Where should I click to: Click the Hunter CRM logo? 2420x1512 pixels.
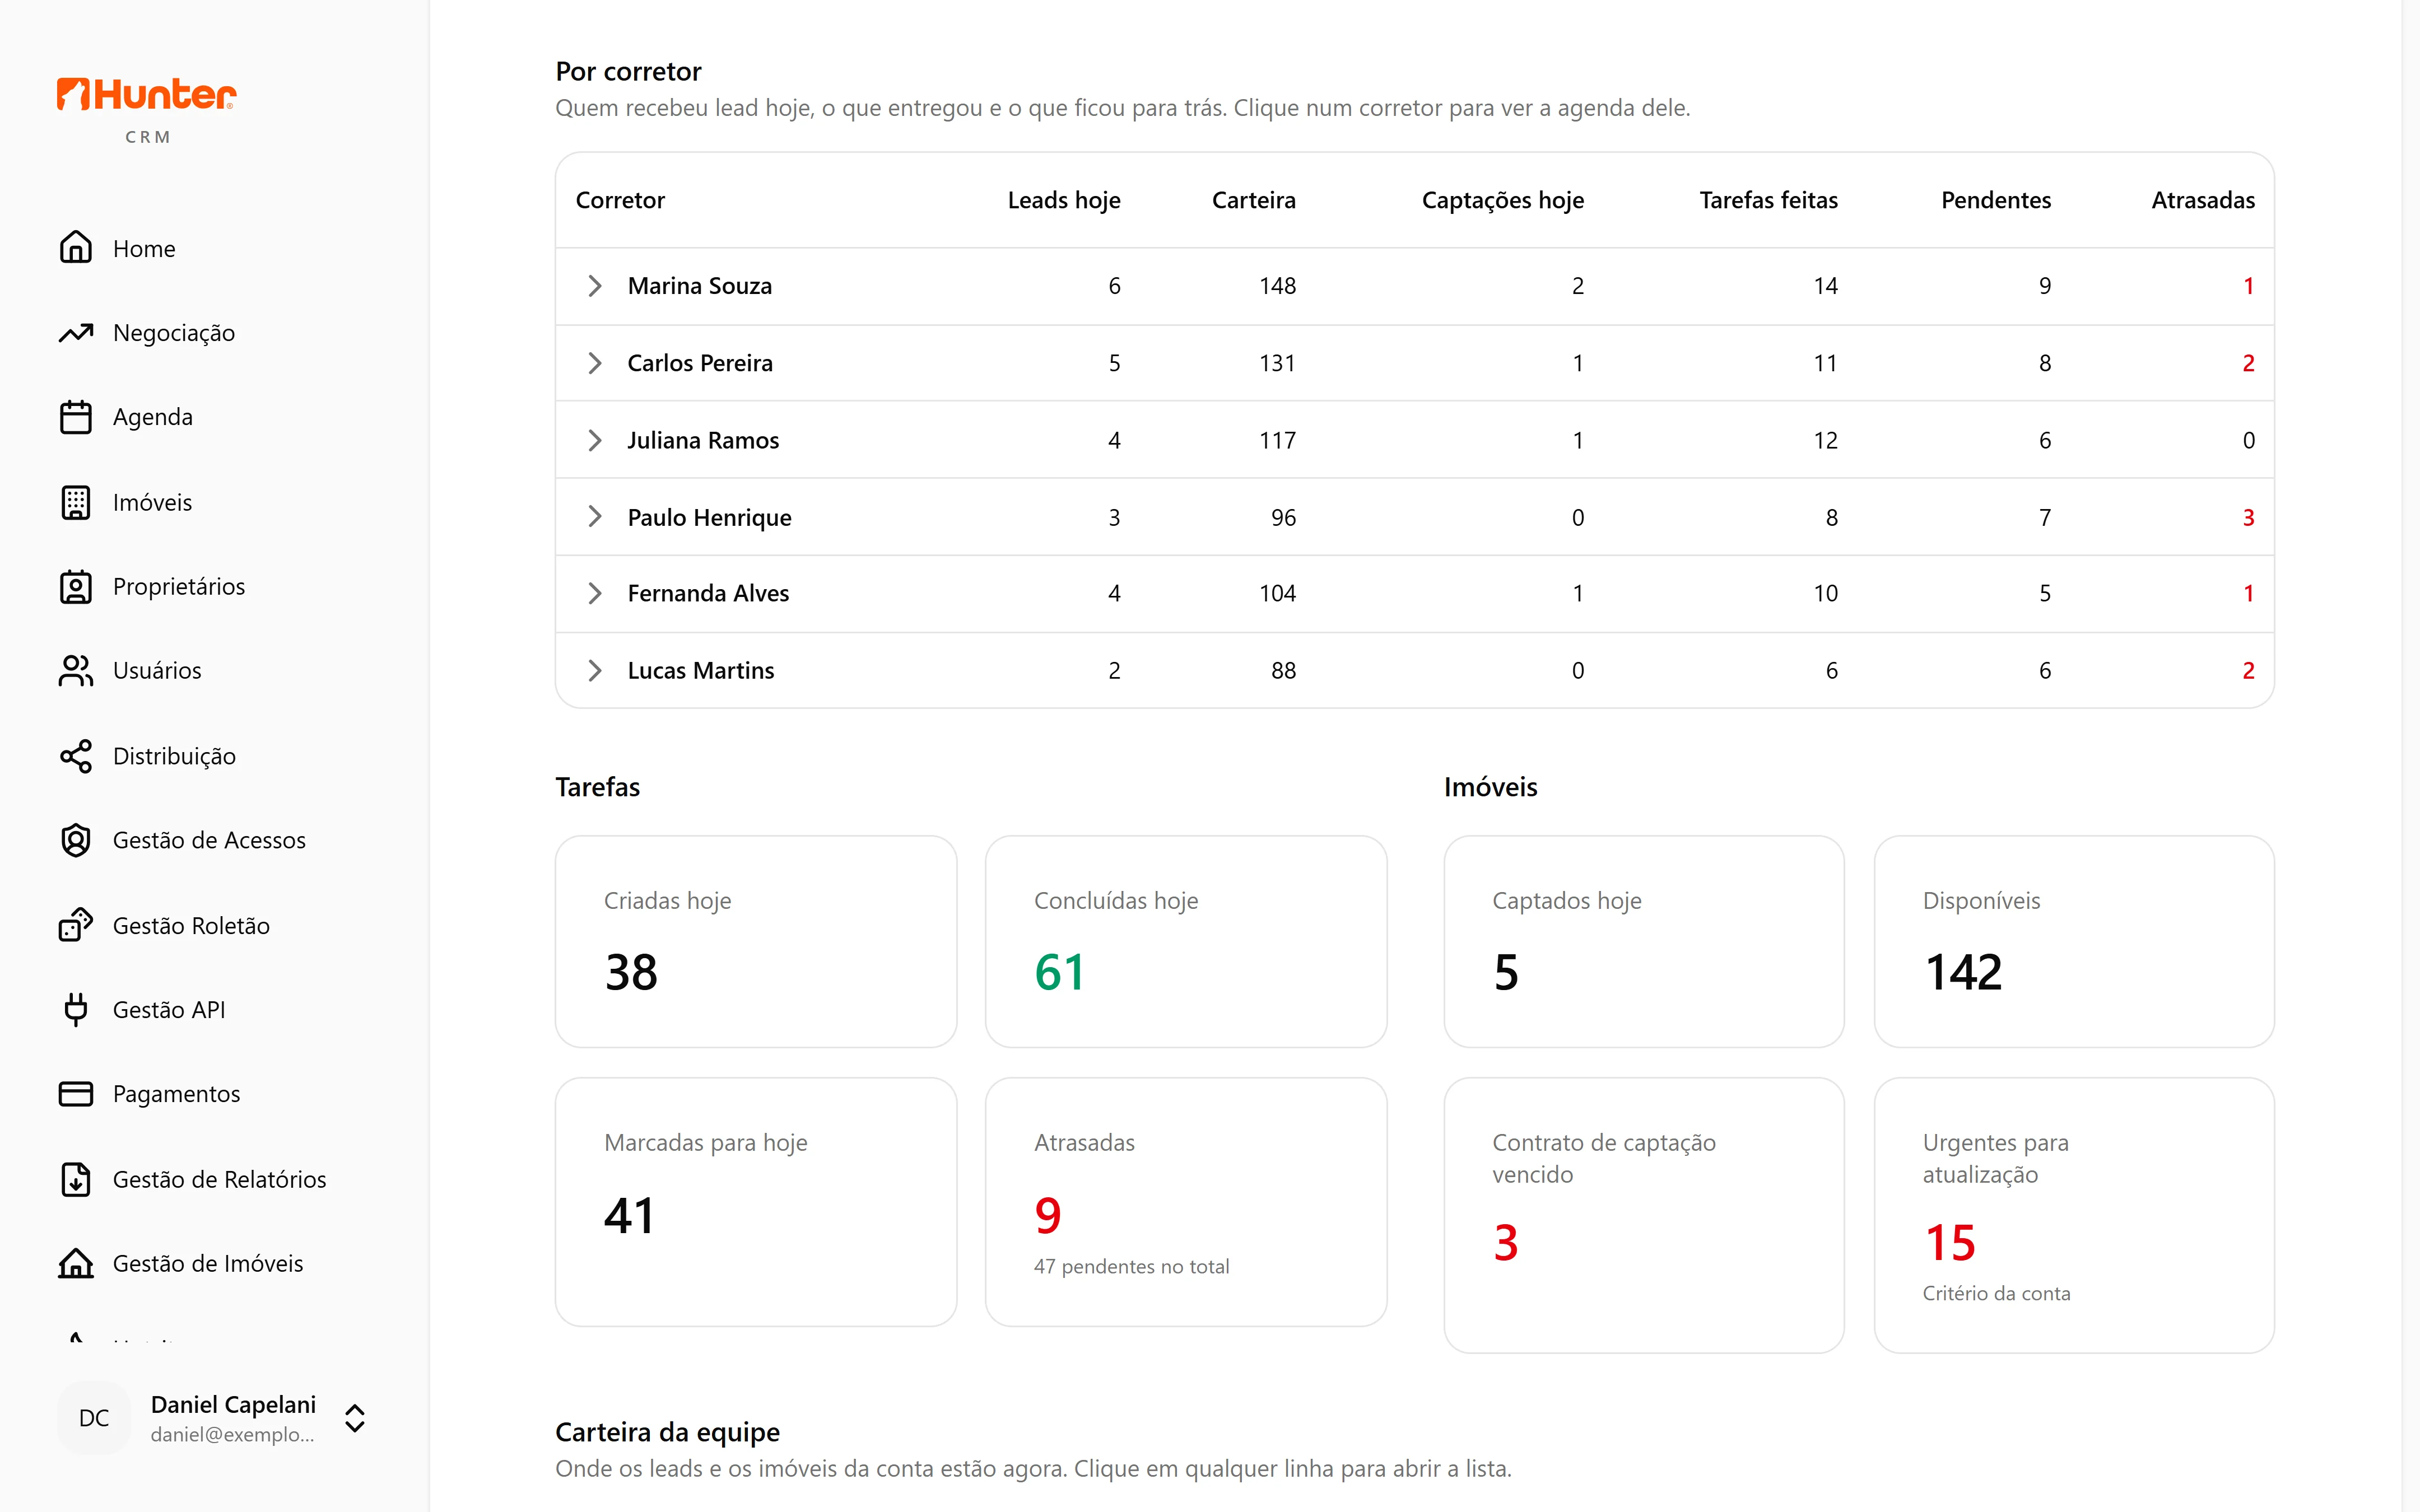(x=147, y=110)
